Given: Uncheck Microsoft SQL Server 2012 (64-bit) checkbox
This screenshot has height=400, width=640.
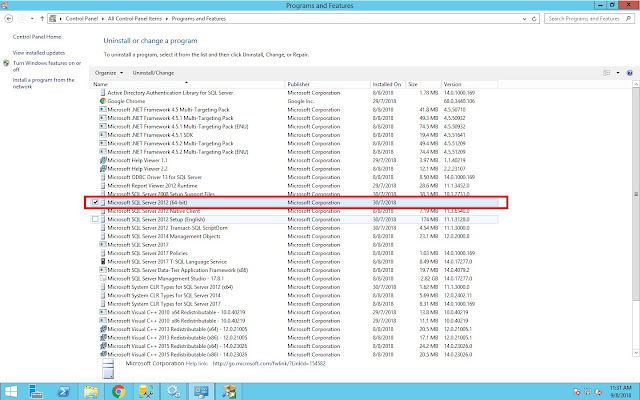Looking at the screenshot, I should 95,202.
